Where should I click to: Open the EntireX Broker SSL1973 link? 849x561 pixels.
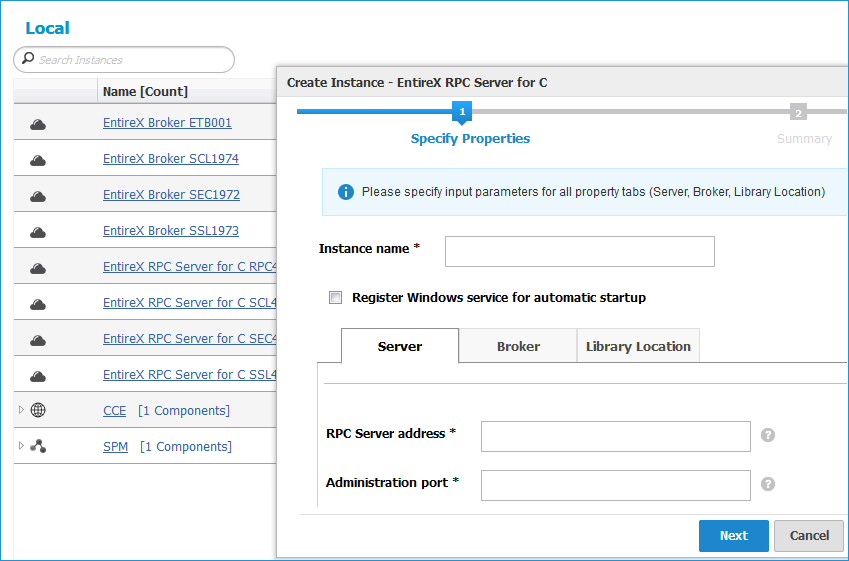click(x=171, y=231)
